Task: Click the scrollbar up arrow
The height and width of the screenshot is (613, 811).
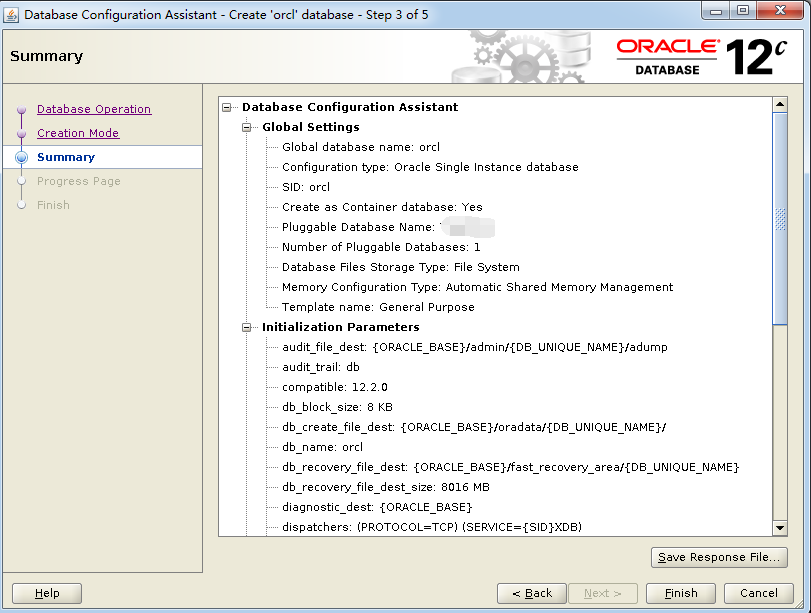Action: tap(780, 104)
